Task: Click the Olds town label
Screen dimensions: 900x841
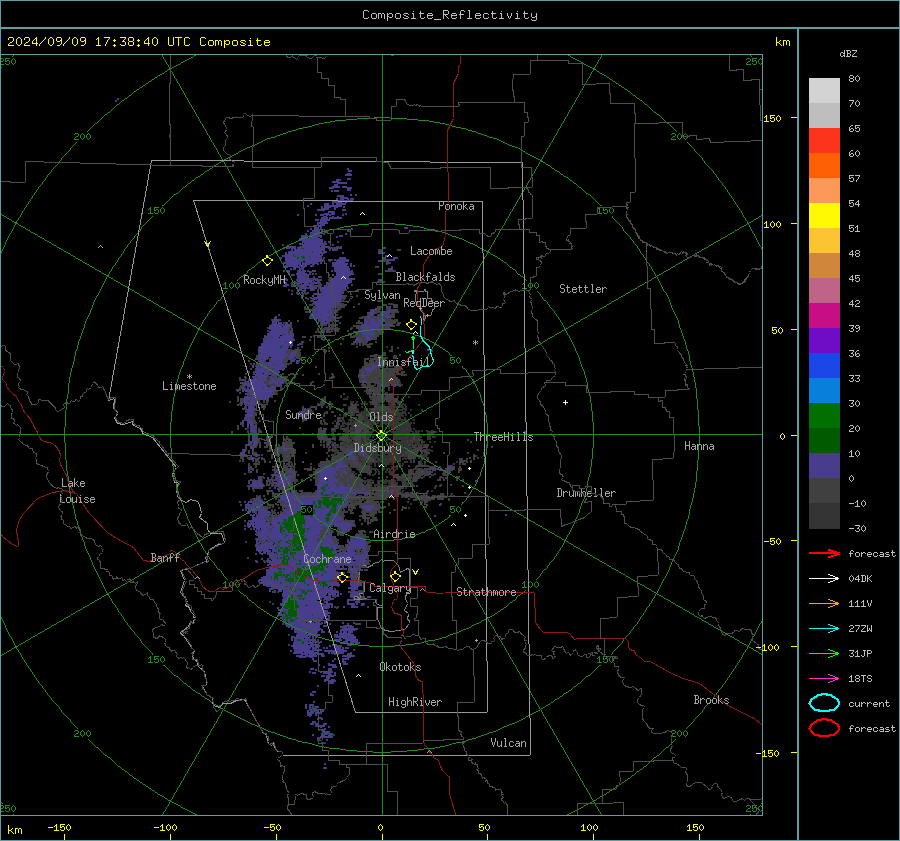Action: click(381, 417)
